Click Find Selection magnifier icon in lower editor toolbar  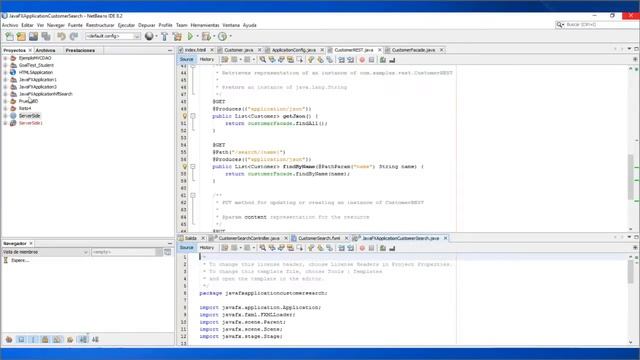tap(262, 248)
